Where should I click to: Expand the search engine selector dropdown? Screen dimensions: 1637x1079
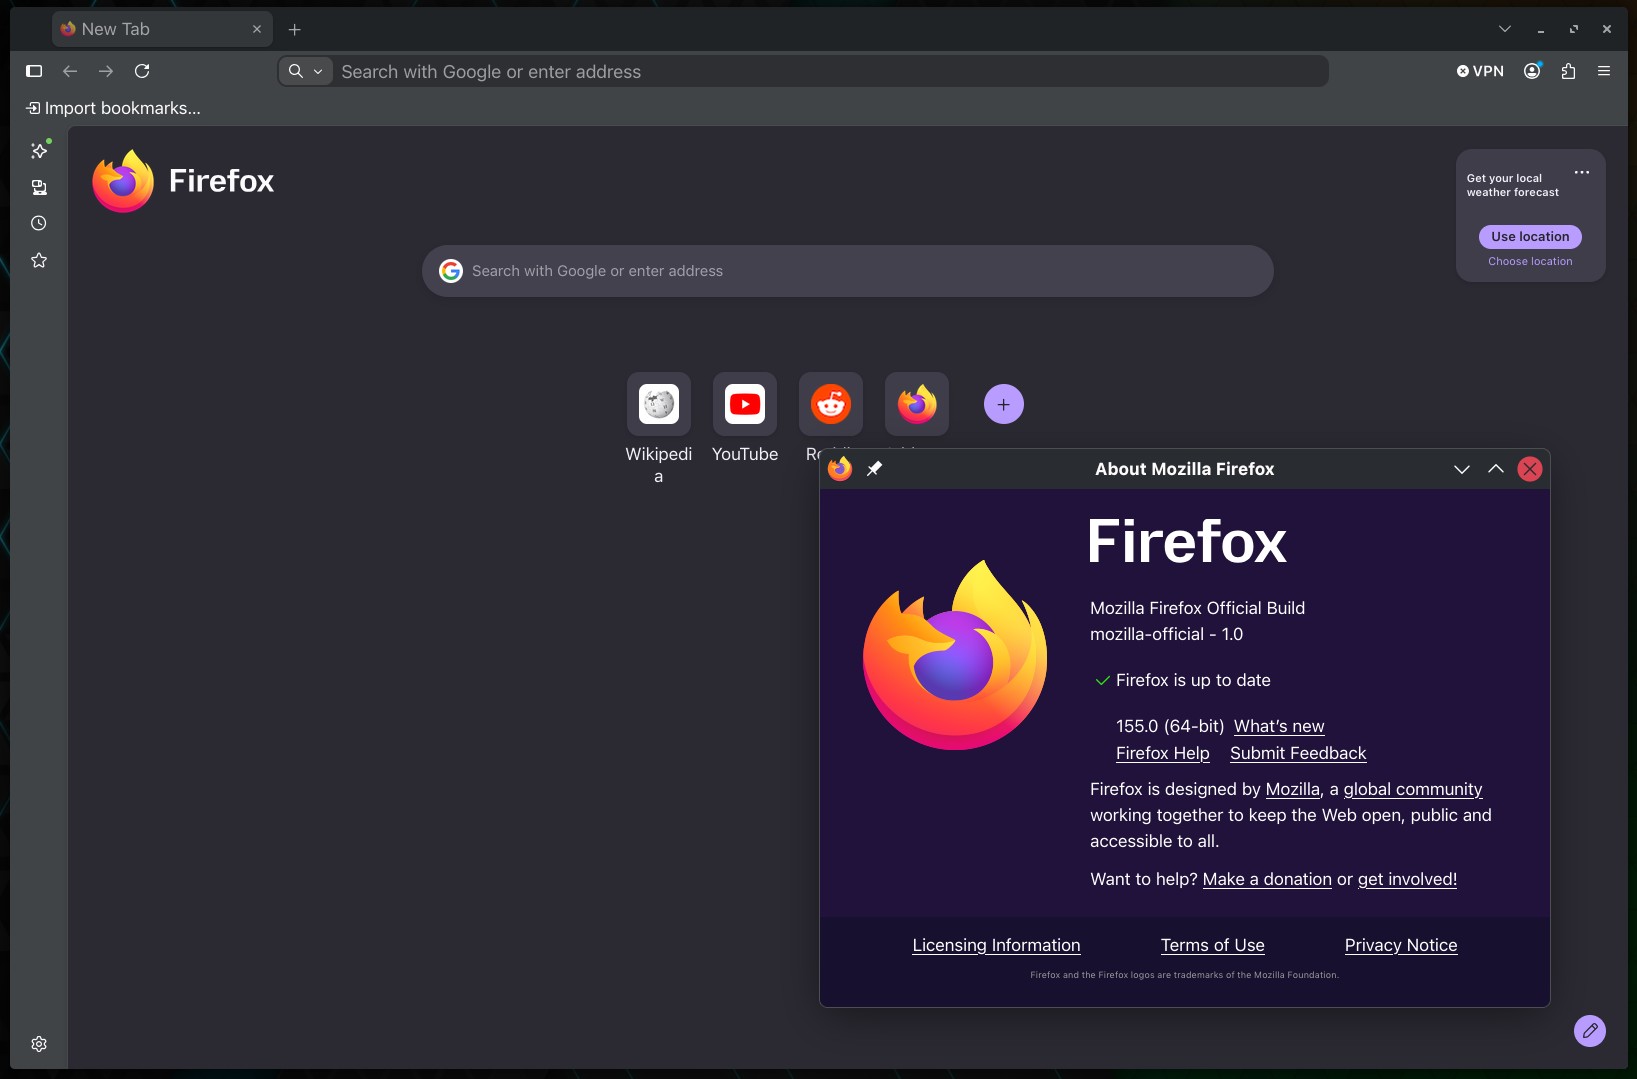point(306,71)
